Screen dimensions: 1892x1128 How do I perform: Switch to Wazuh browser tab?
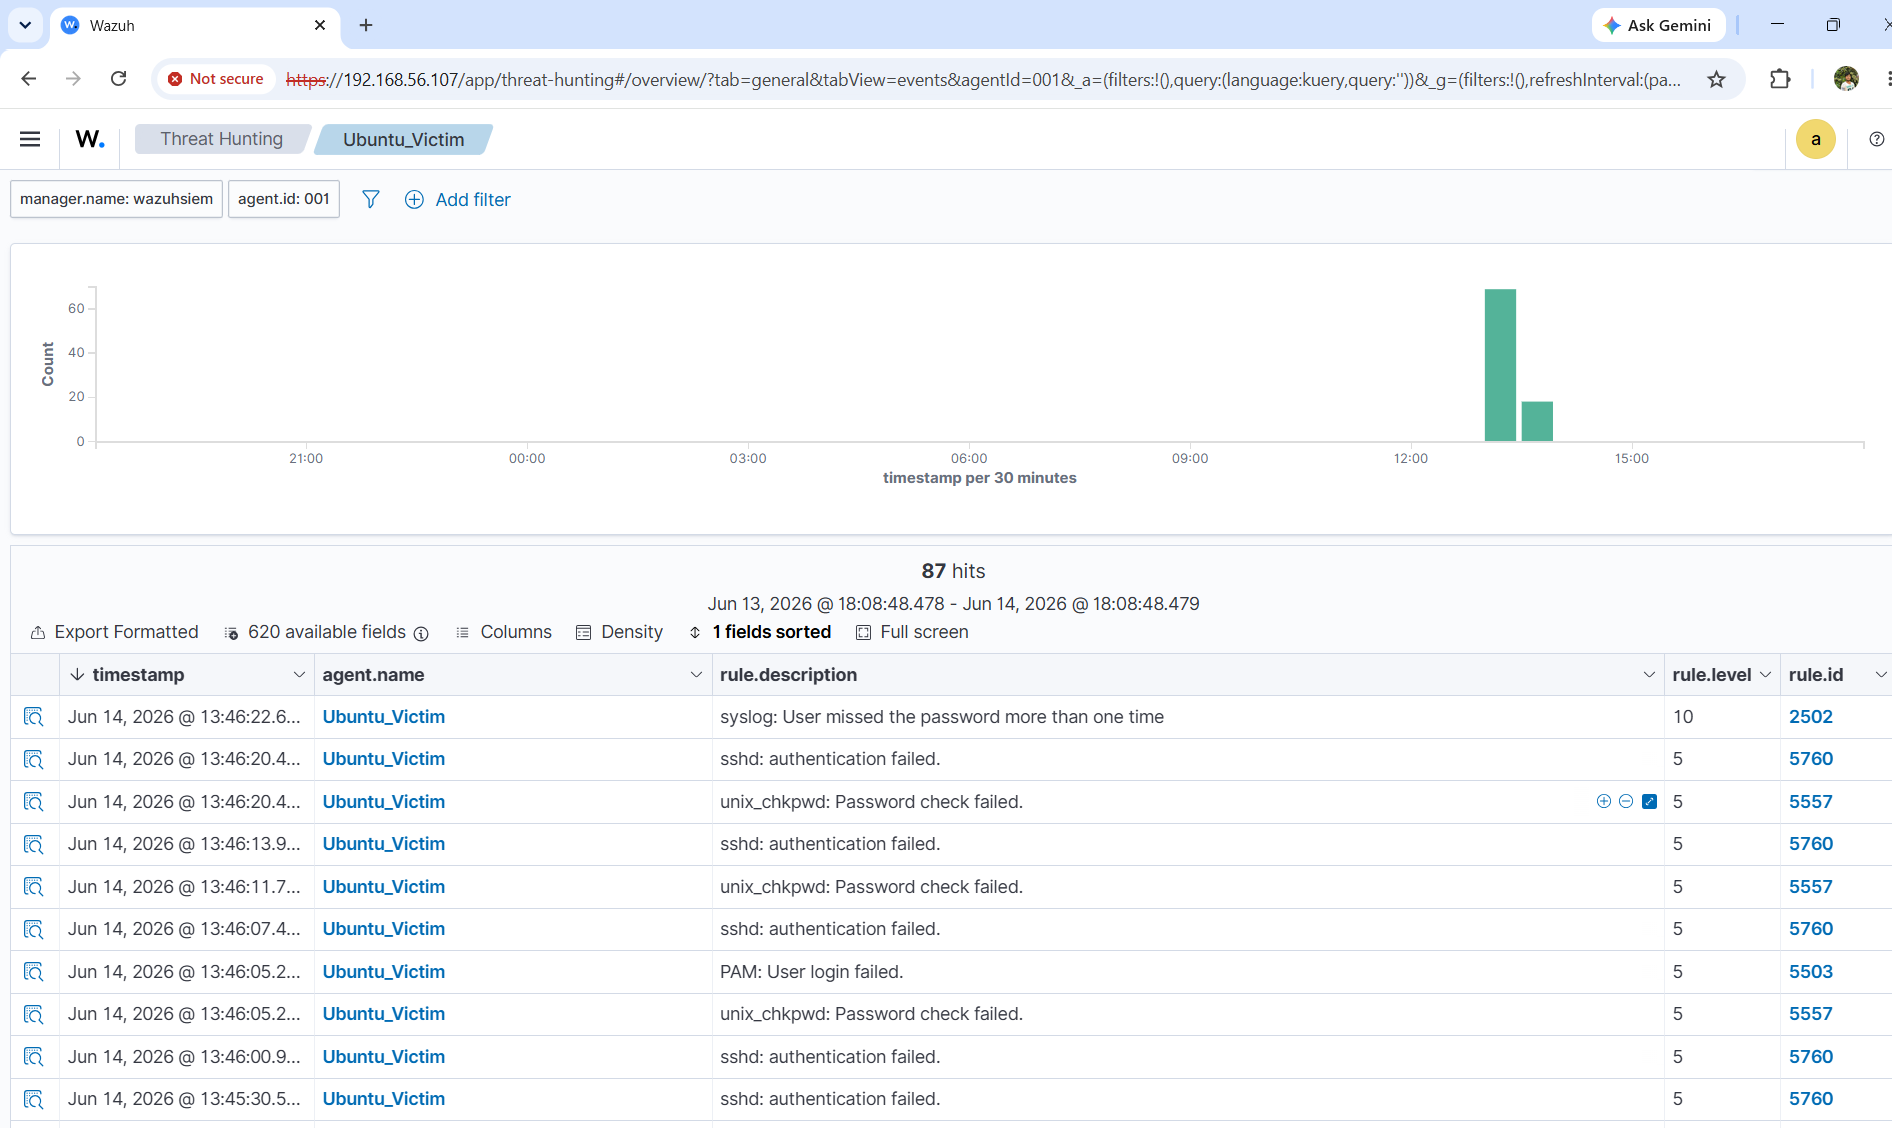point(195,25)
